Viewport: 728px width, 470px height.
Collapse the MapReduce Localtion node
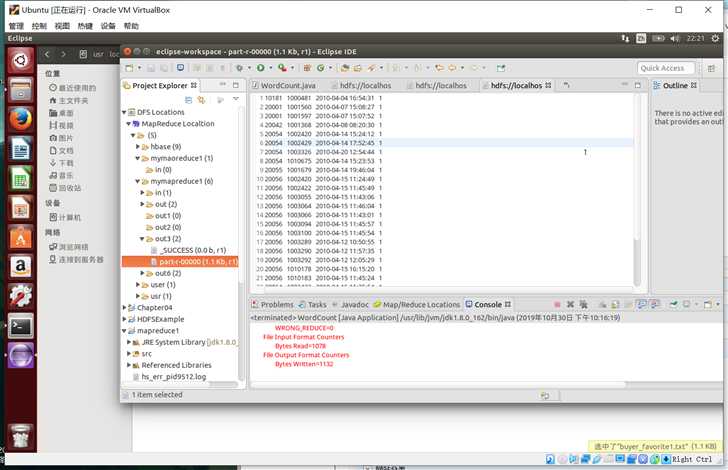[x=129, y=124]
